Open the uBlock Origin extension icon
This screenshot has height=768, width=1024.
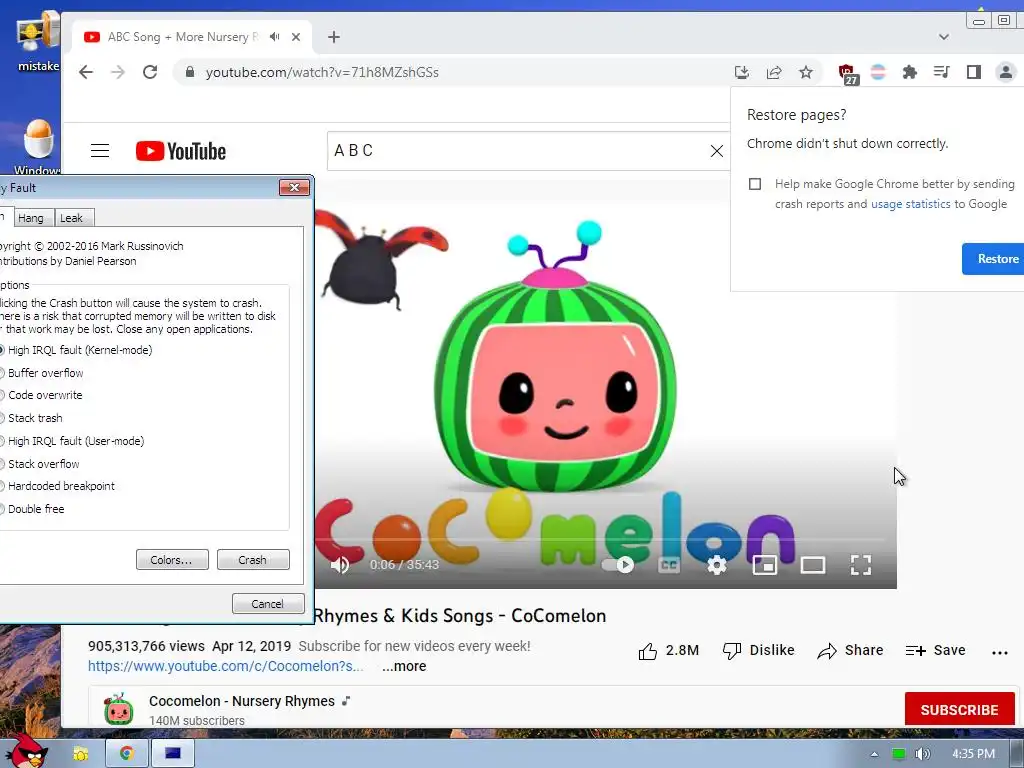[847, 73]
